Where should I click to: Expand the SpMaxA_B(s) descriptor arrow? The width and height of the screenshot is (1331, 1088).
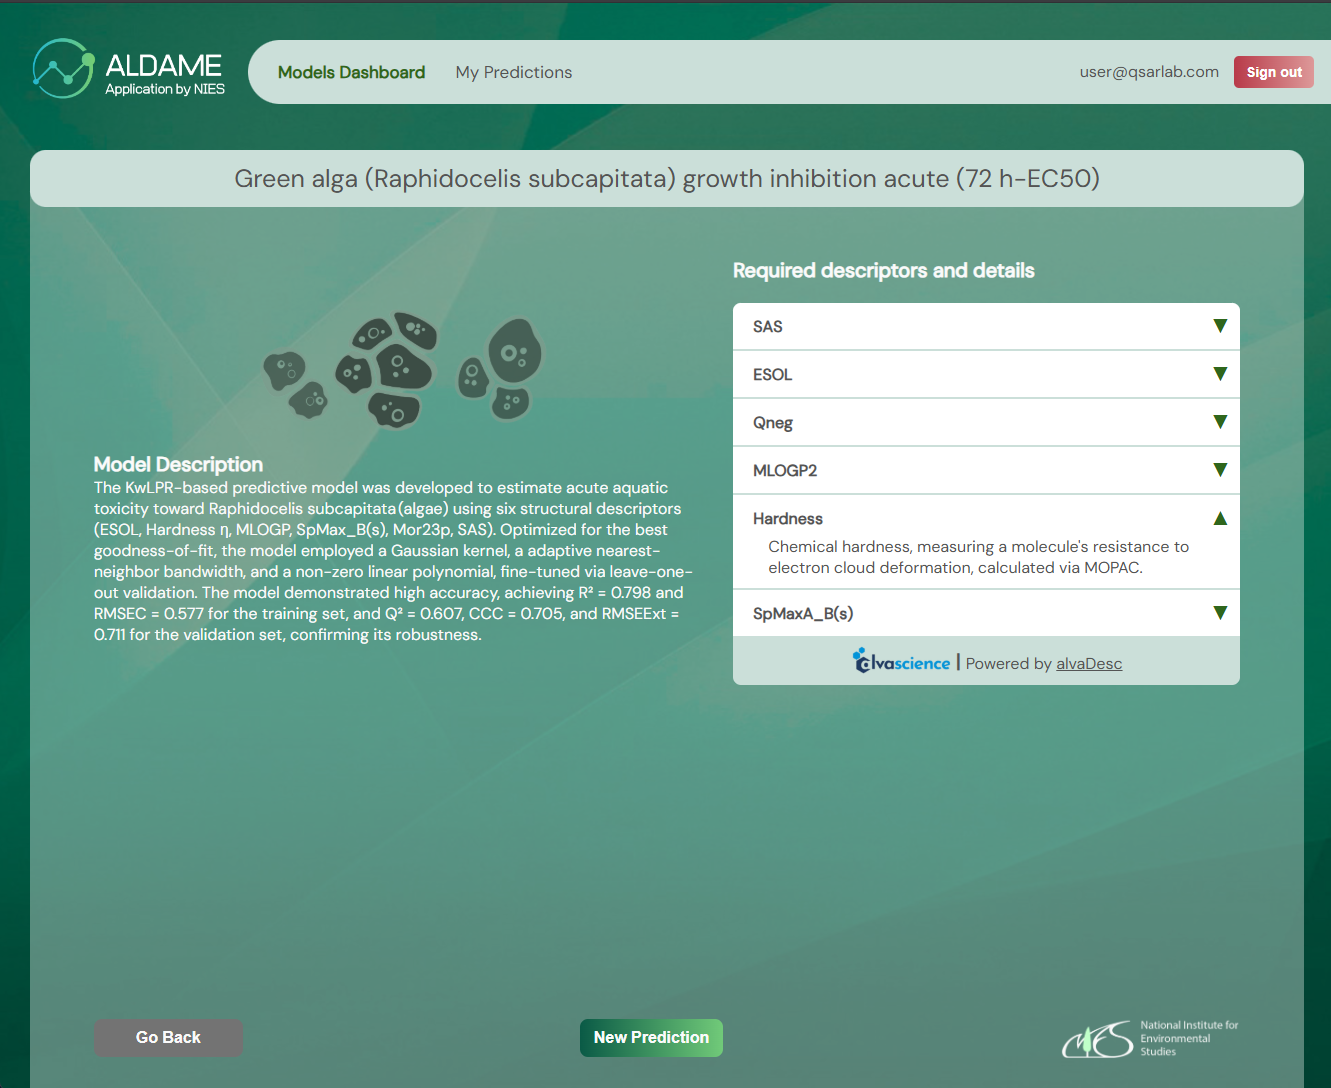click(x=1219, y=613)
